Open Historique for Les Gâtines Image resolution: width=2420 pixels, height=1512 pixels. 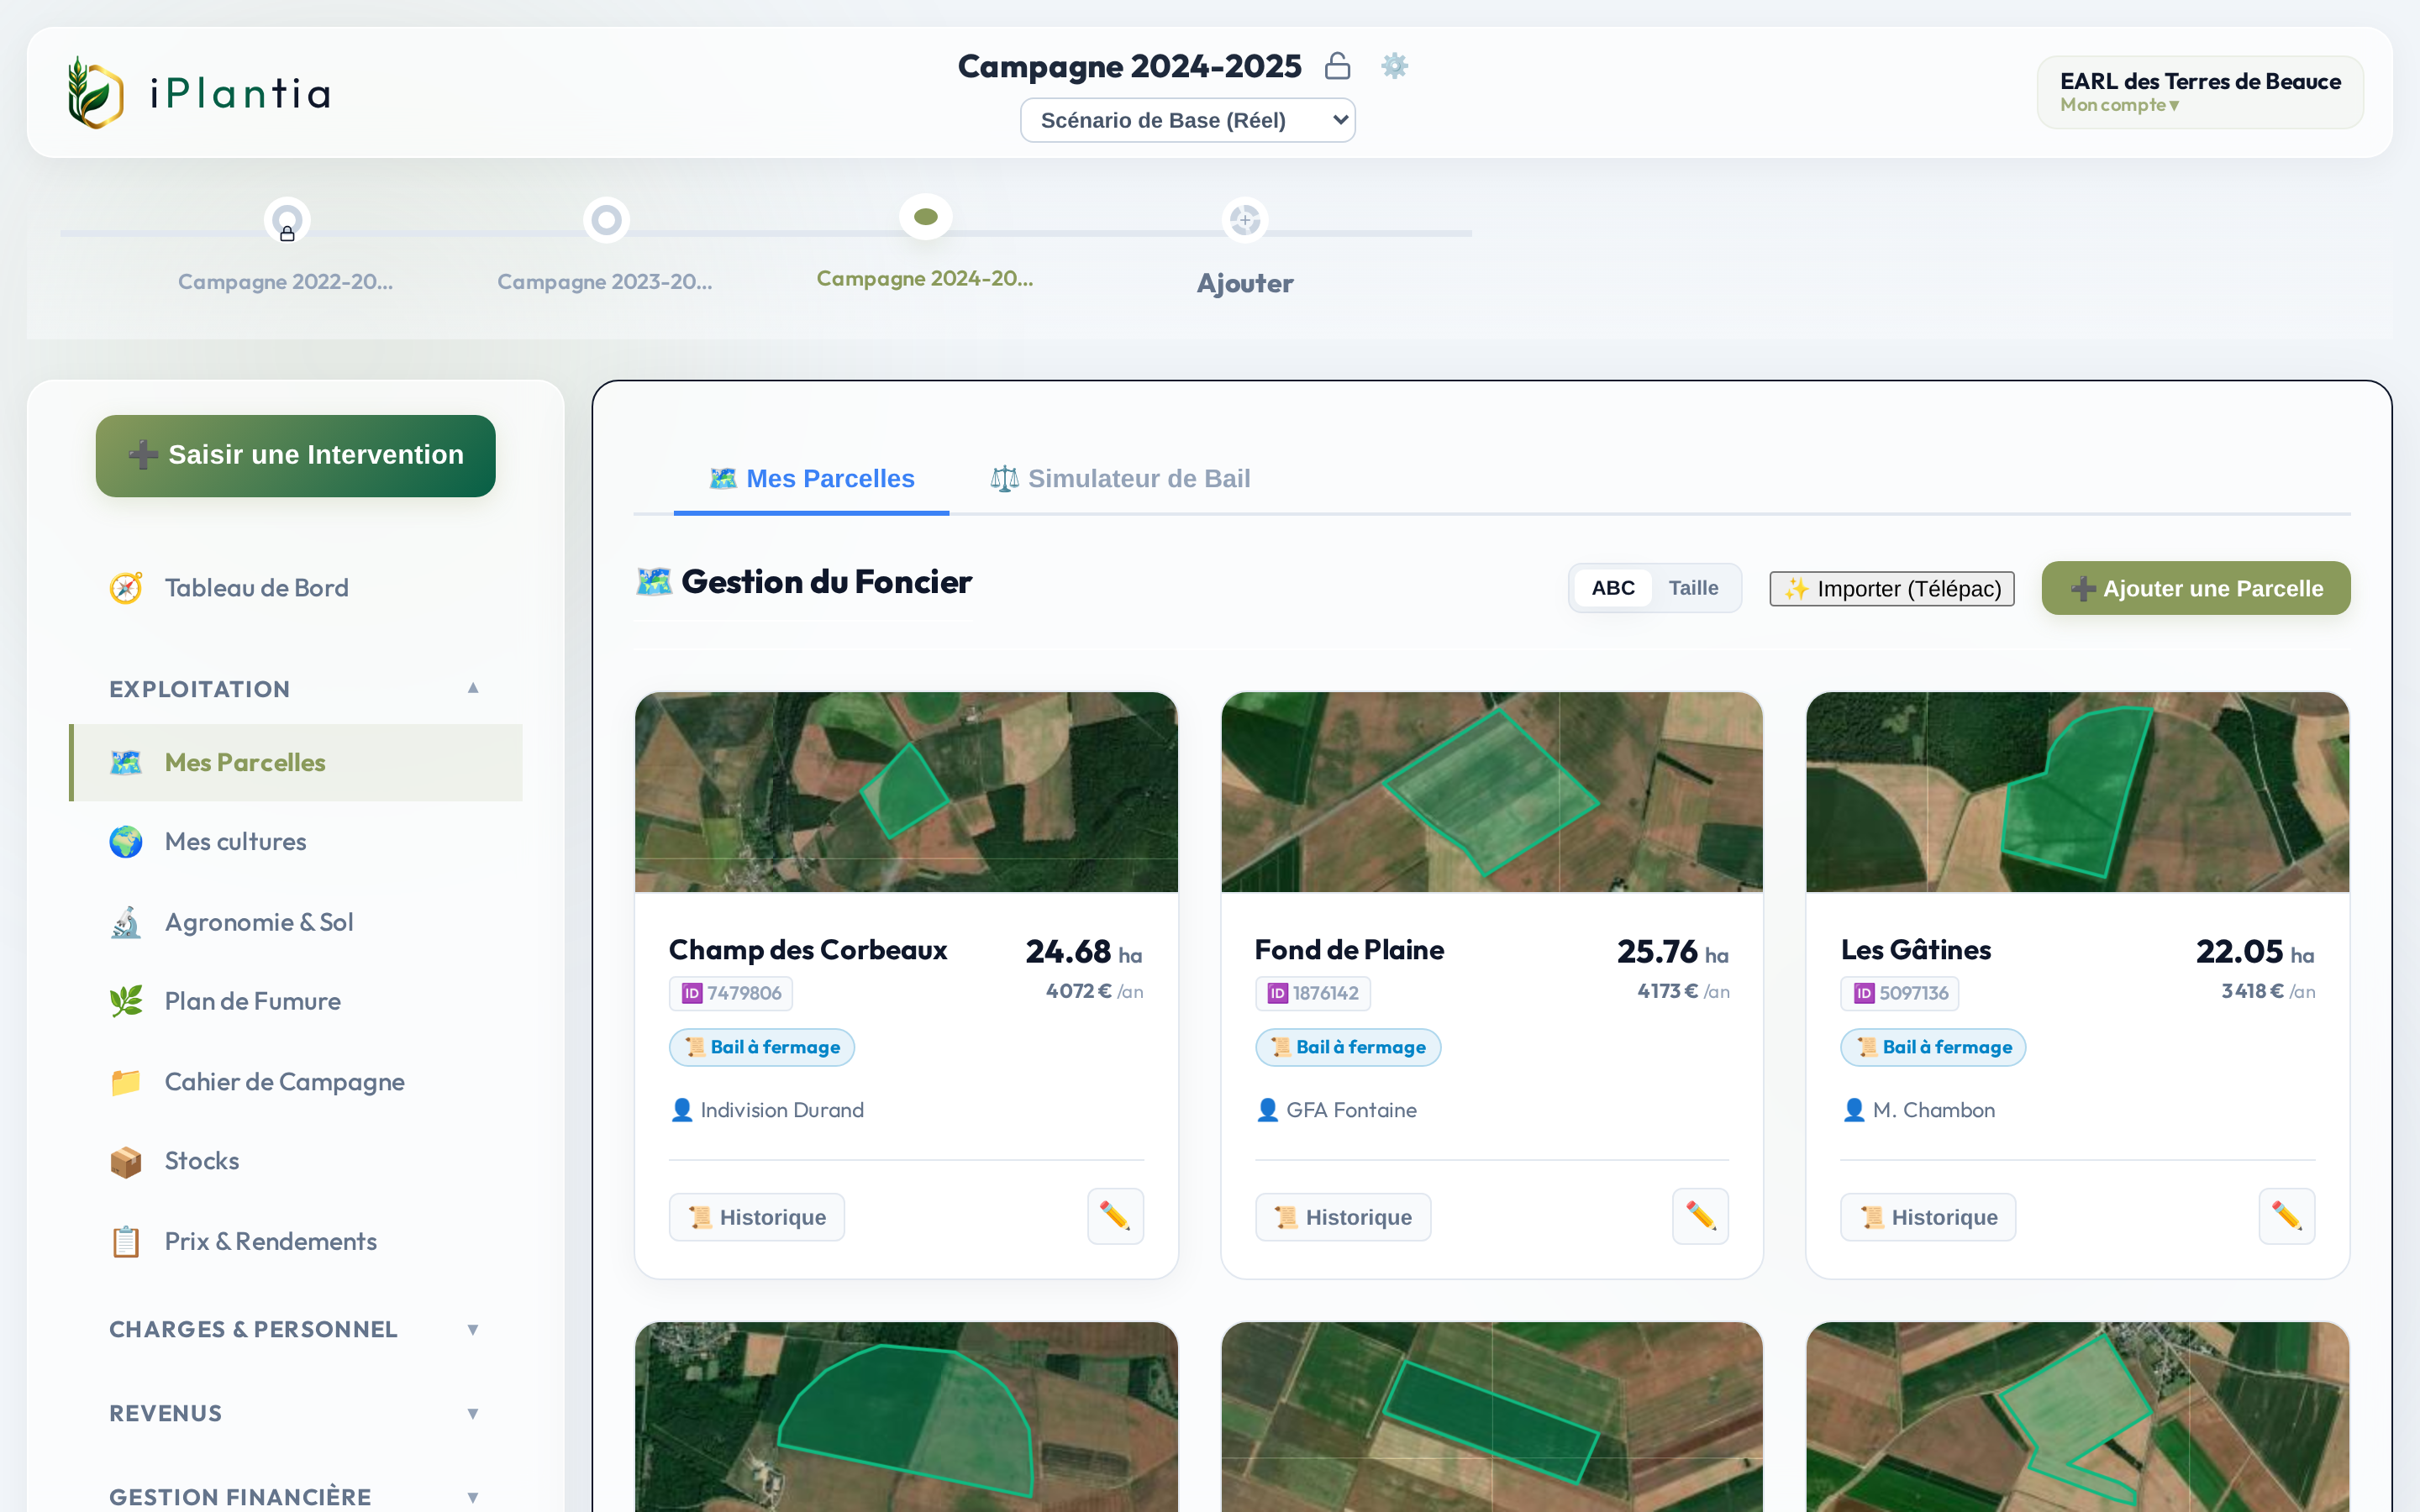click(1929, 1217)
